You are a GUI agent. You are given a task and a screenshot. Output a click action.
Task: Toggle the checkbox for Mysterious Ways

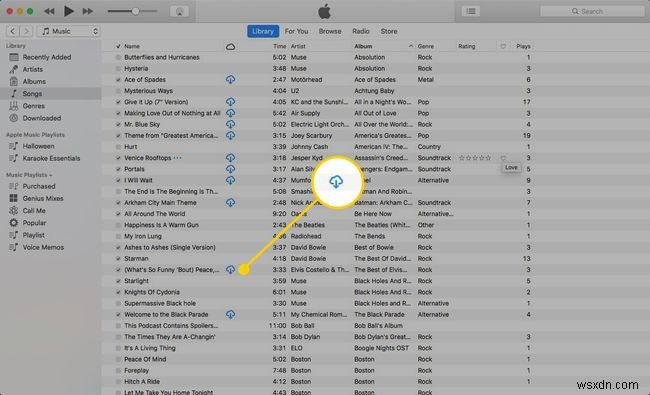point(119,91)
